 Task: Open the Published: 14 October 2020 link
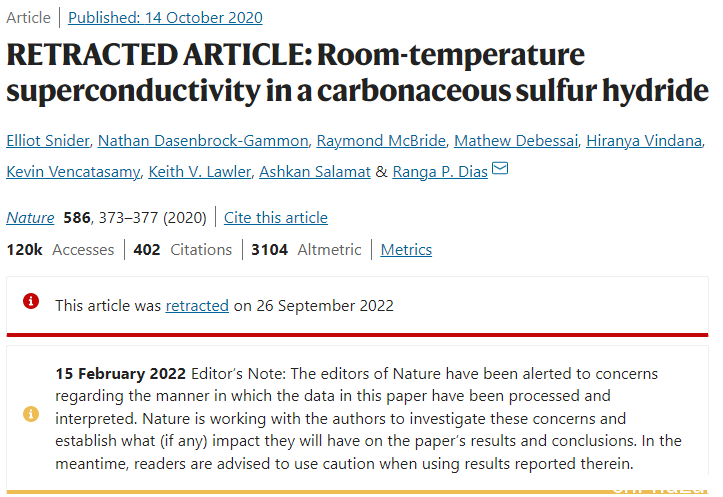coord(165,18)
